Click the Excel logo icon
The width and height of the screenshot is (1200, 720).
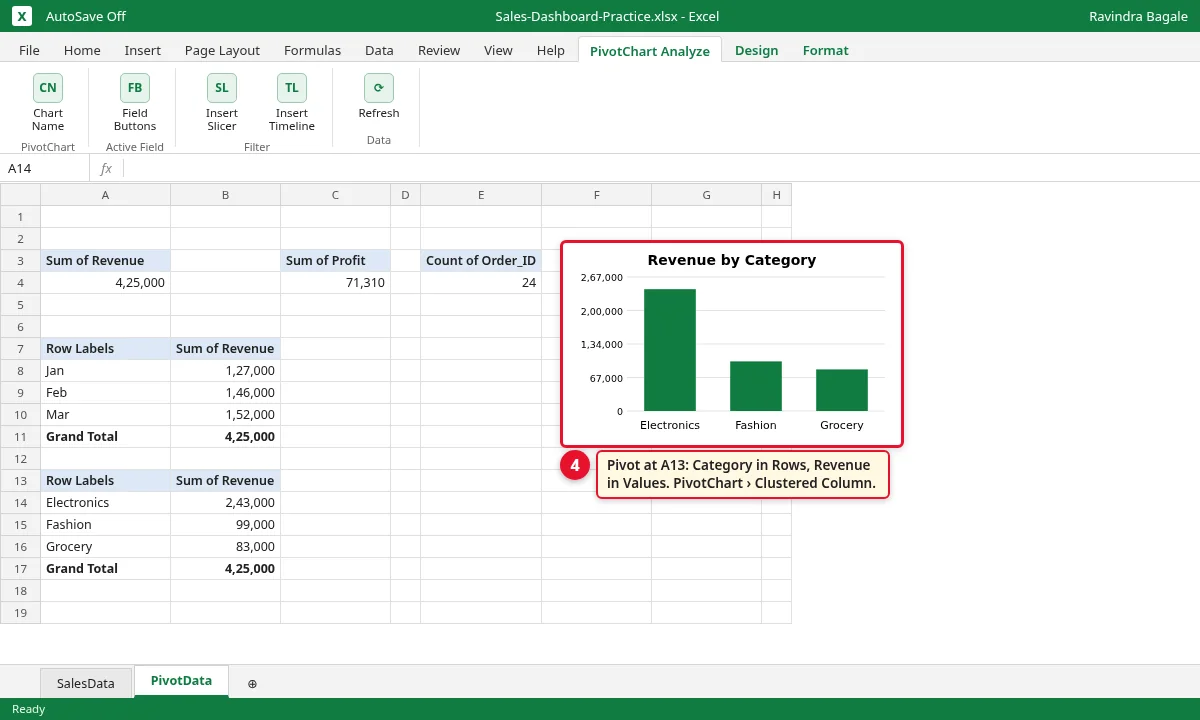[22, 16]
